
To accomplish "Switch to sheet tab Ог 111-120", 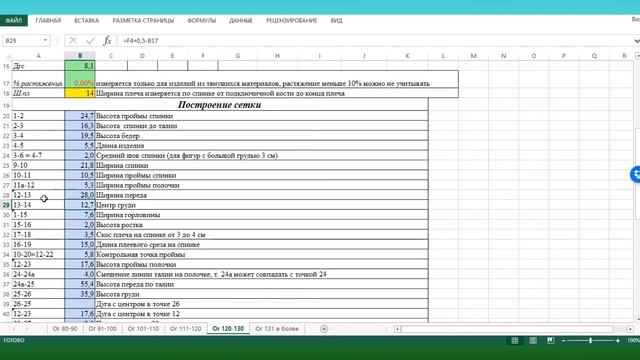I will [x=186, y=329].
